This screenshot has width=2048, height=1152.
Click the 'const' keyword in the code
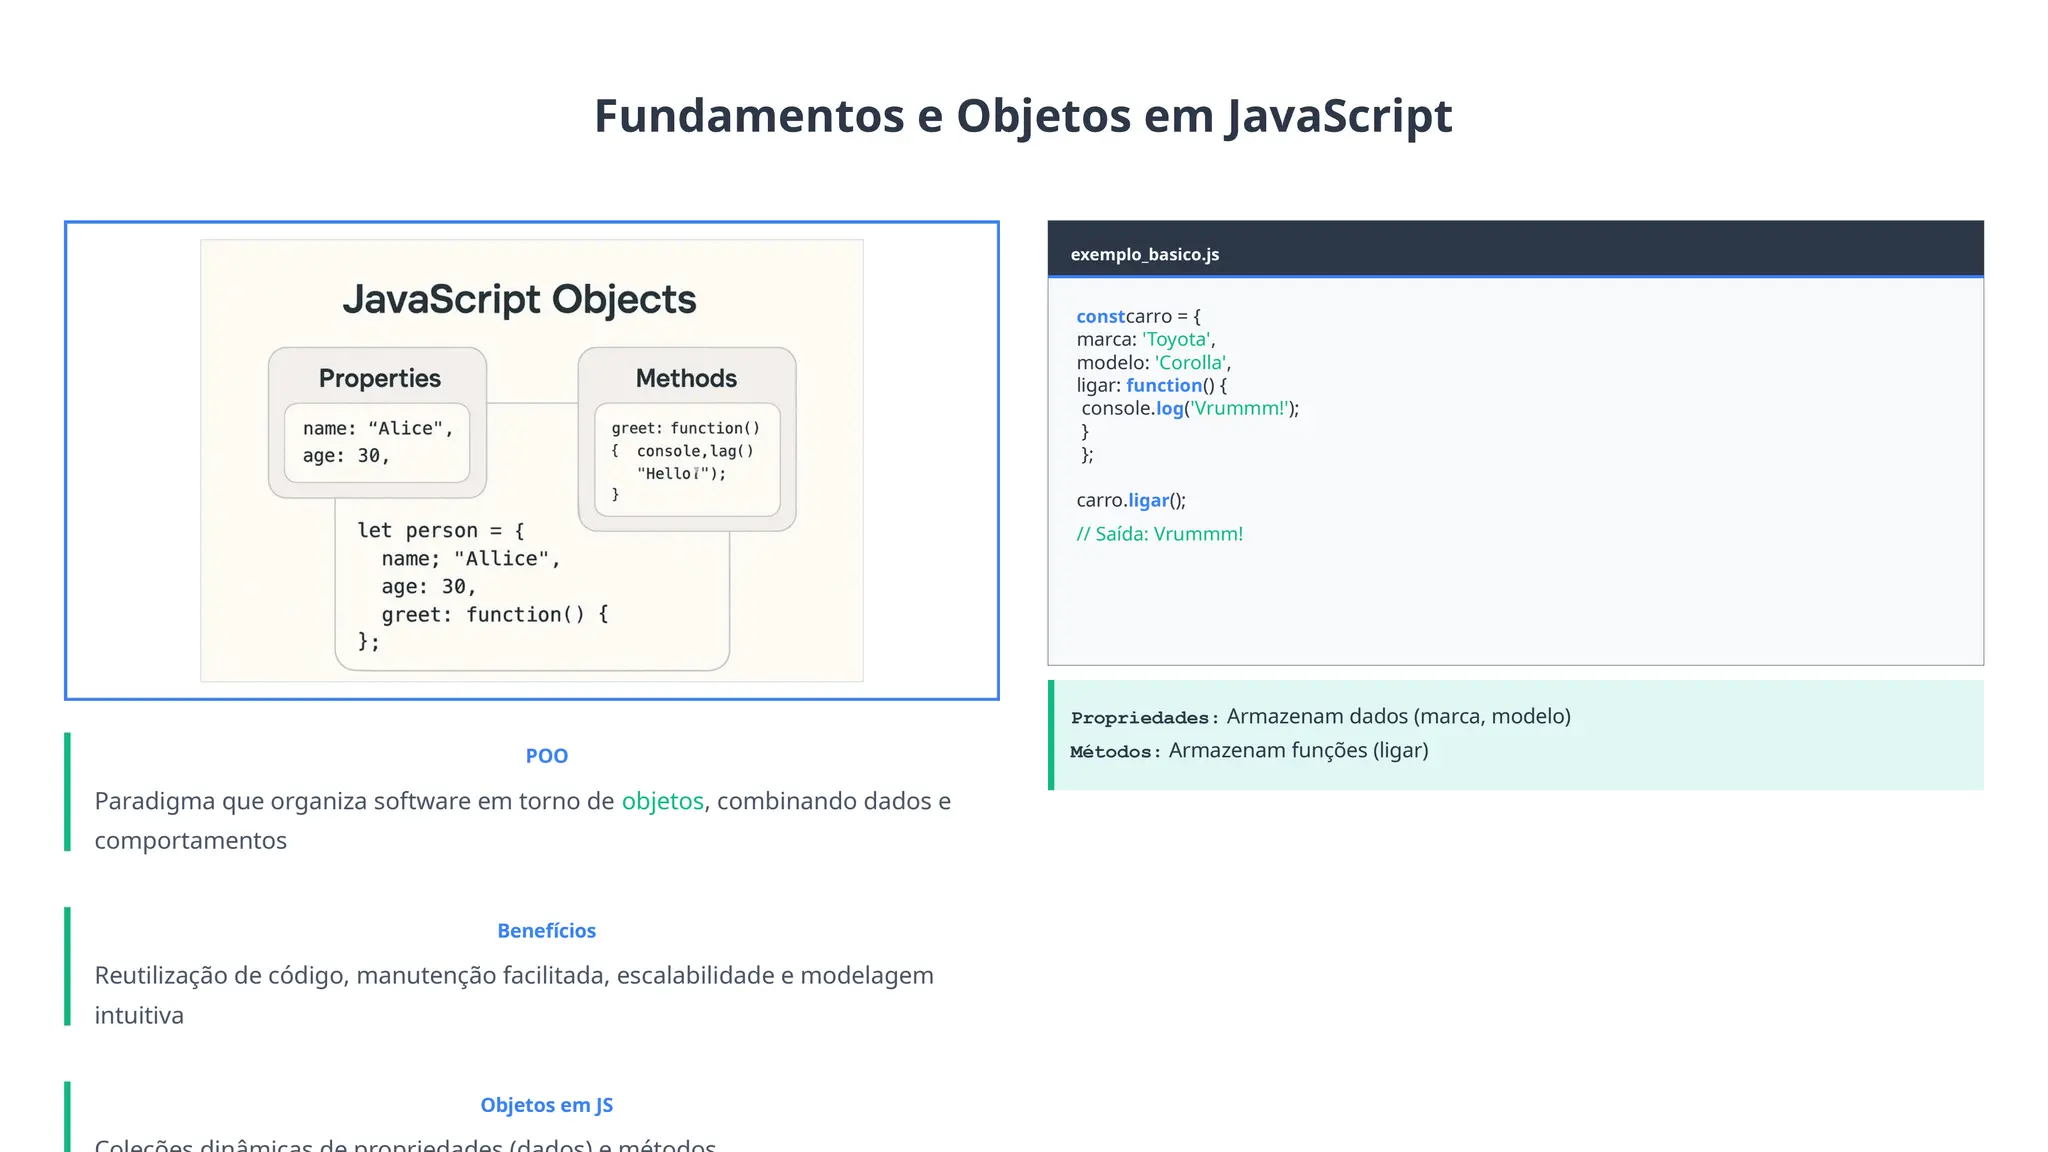click(1100, 316)
